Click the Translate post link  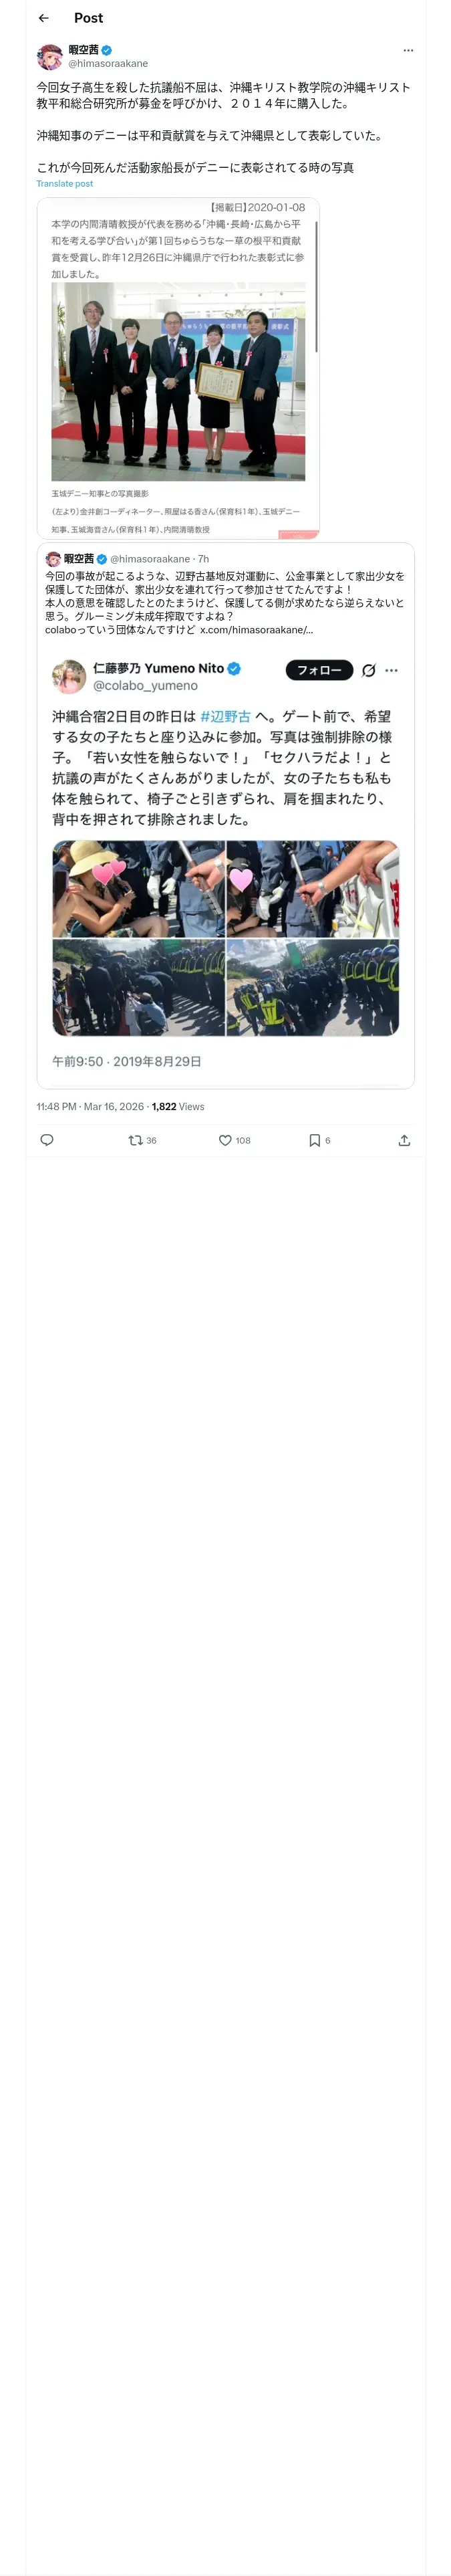click(64, 184)
